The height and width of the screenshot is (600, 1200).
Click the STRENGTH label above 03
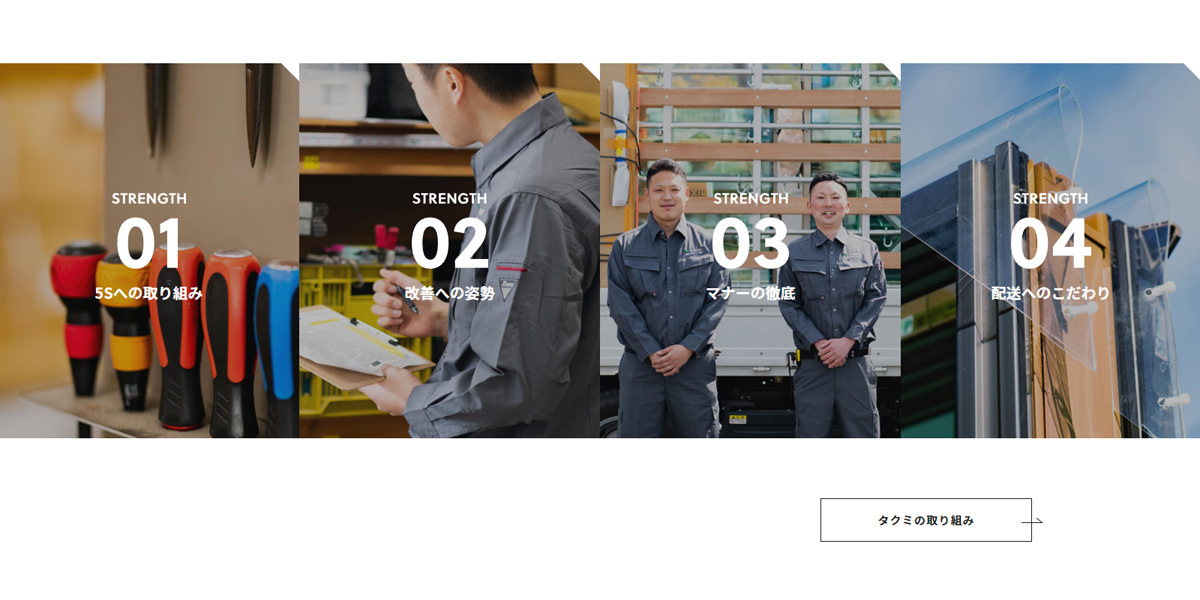pyautogui.click(x=750, y=199)
